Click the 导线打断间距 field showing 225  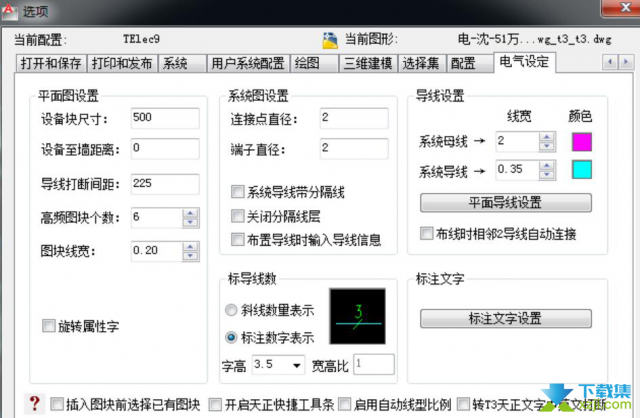165,184
